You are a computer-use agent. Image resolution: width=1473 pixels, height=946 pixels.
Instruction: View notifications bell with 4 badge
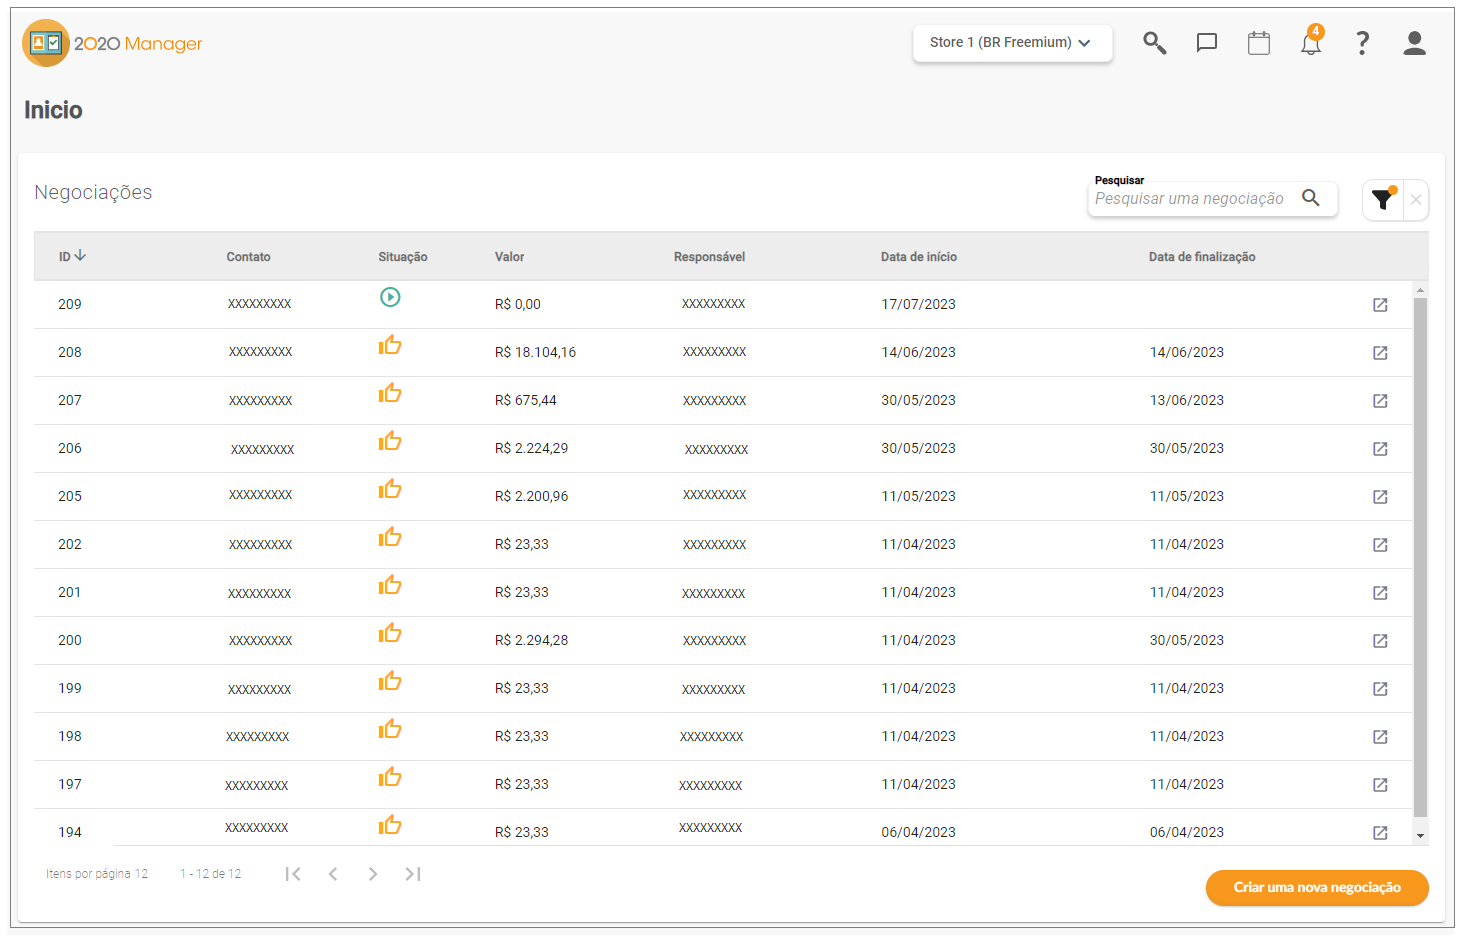coord(1311,42)
